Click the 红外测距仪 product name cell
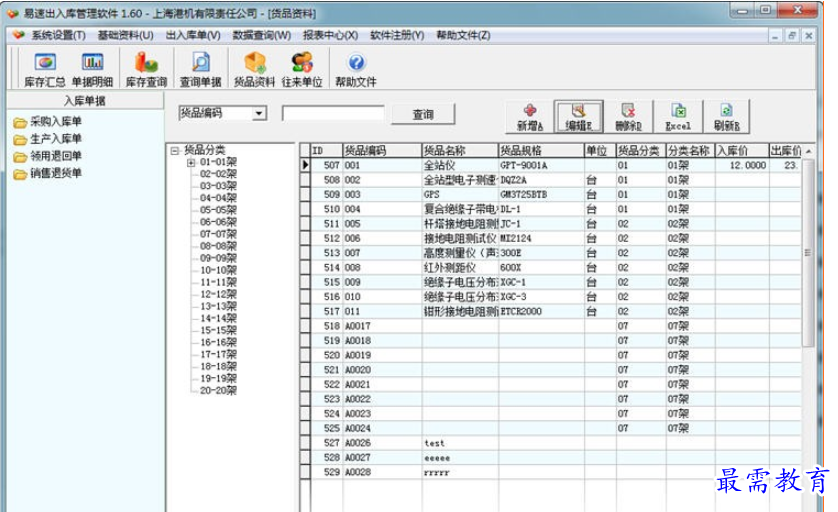This screenshot has height=512, width=838. [460, 268]
